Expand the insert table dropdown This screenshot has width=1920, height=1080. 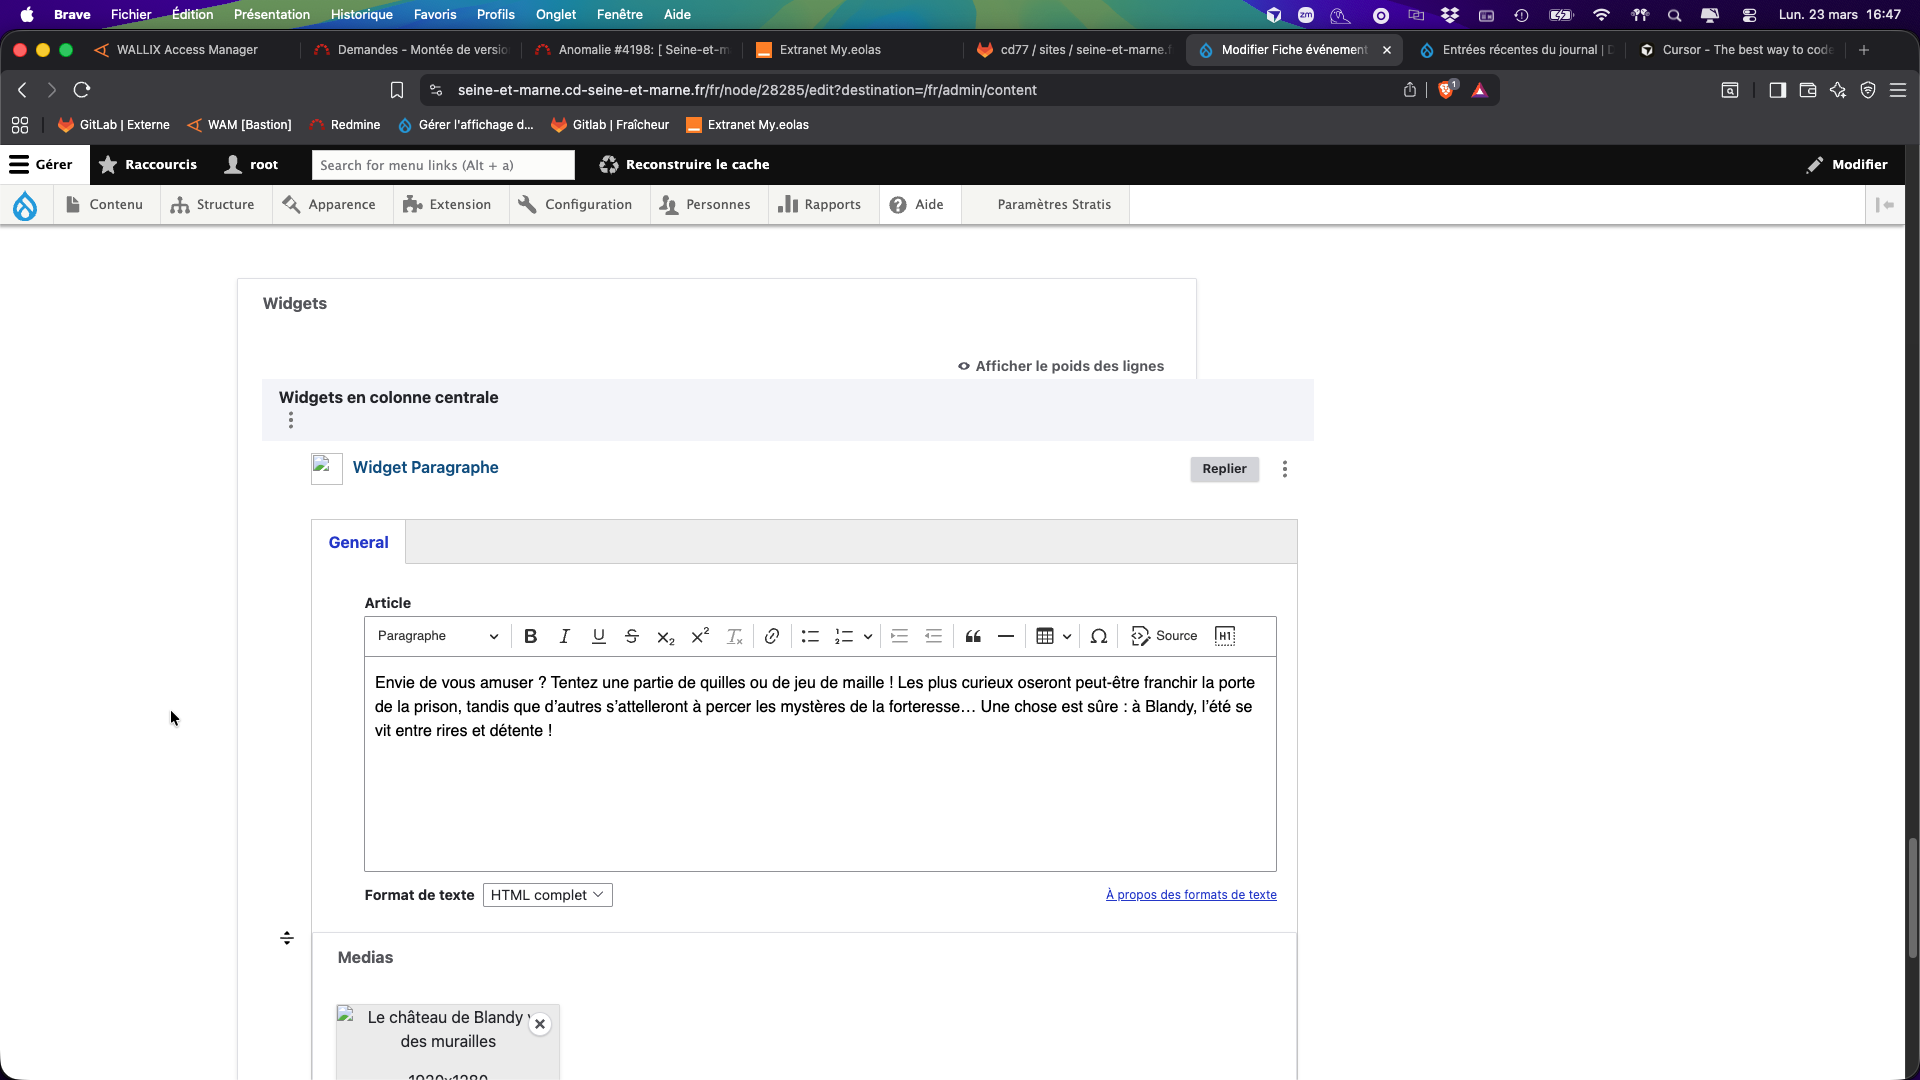pos(1067,636)
